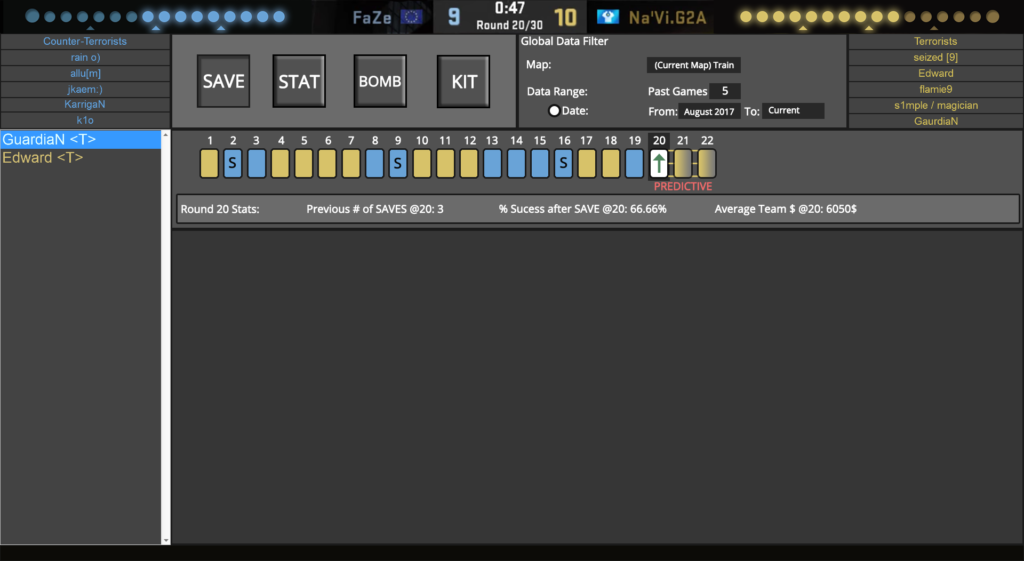Viewport: 1024px width, 561px height.
Task: Click the FaZe score 9
Action: (x=454, y=17)
